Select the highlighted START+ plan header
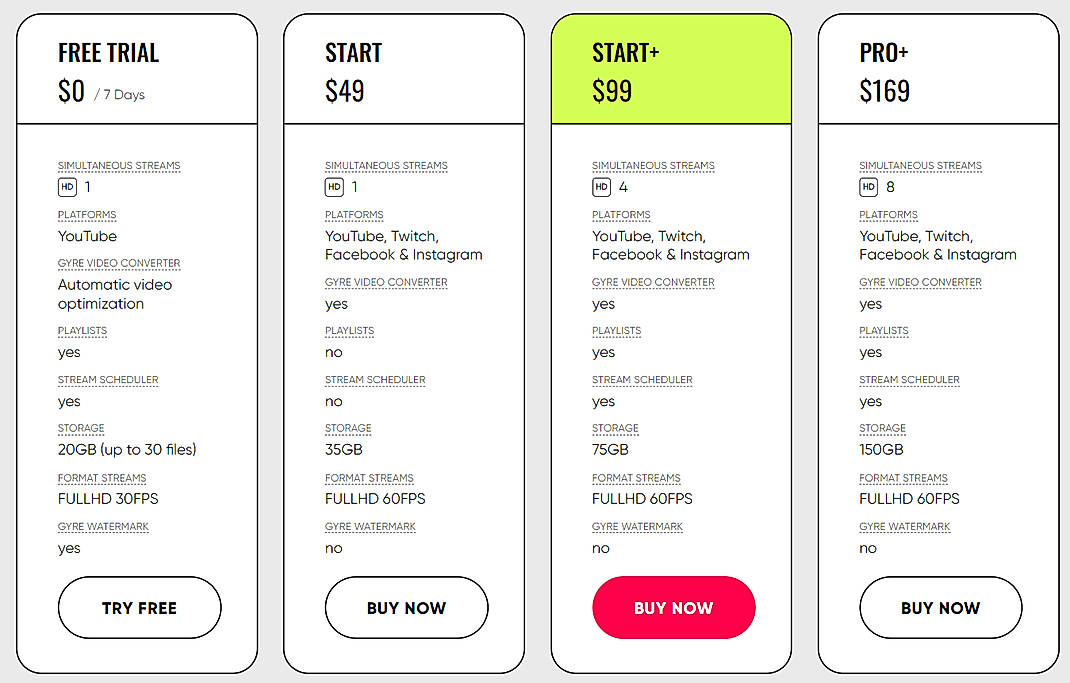1070x683 pixels. (624, 54)
